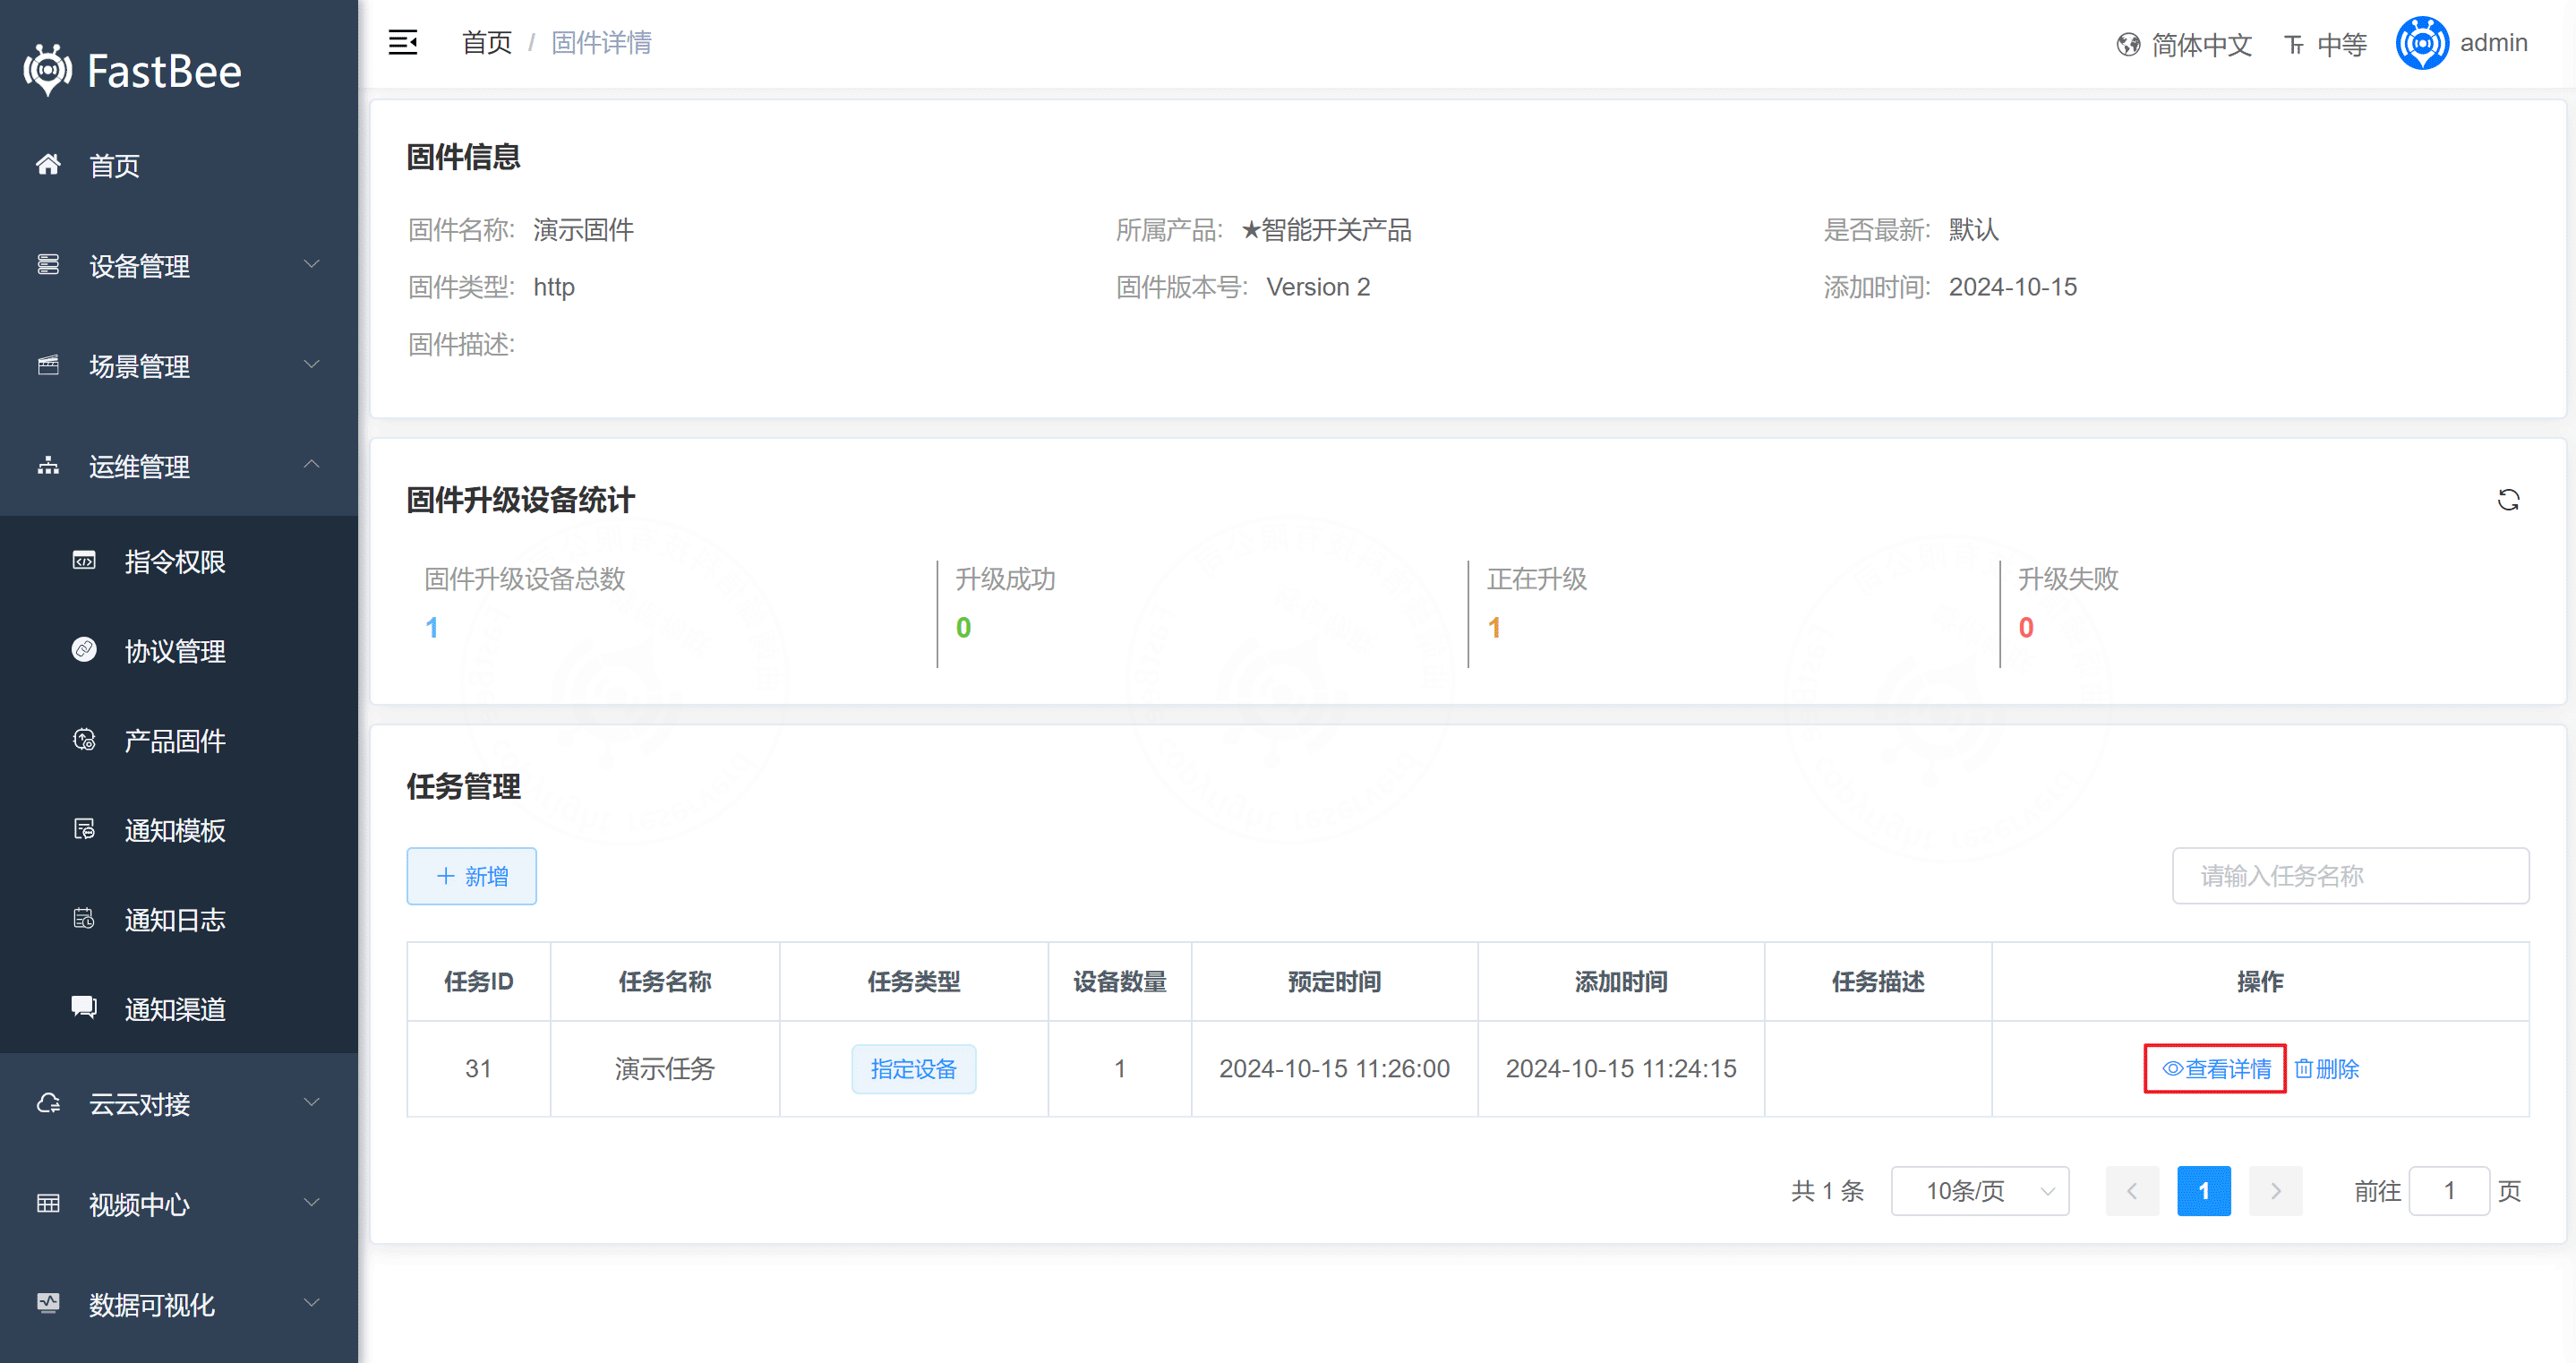Click the 视频中心 sidebar icon
The height and width of the screenshot is (1363, 2576).
[x=48, y=1203]
